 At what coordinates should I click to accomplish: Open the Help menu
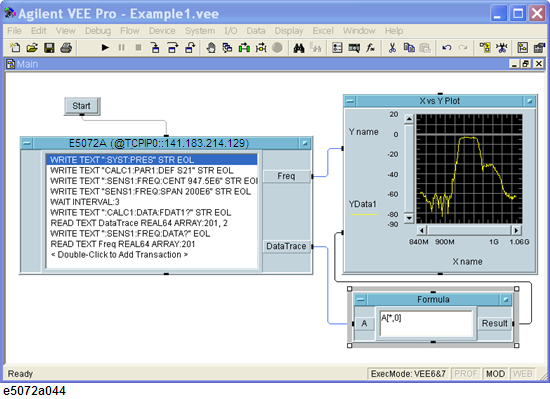point(394,31)
